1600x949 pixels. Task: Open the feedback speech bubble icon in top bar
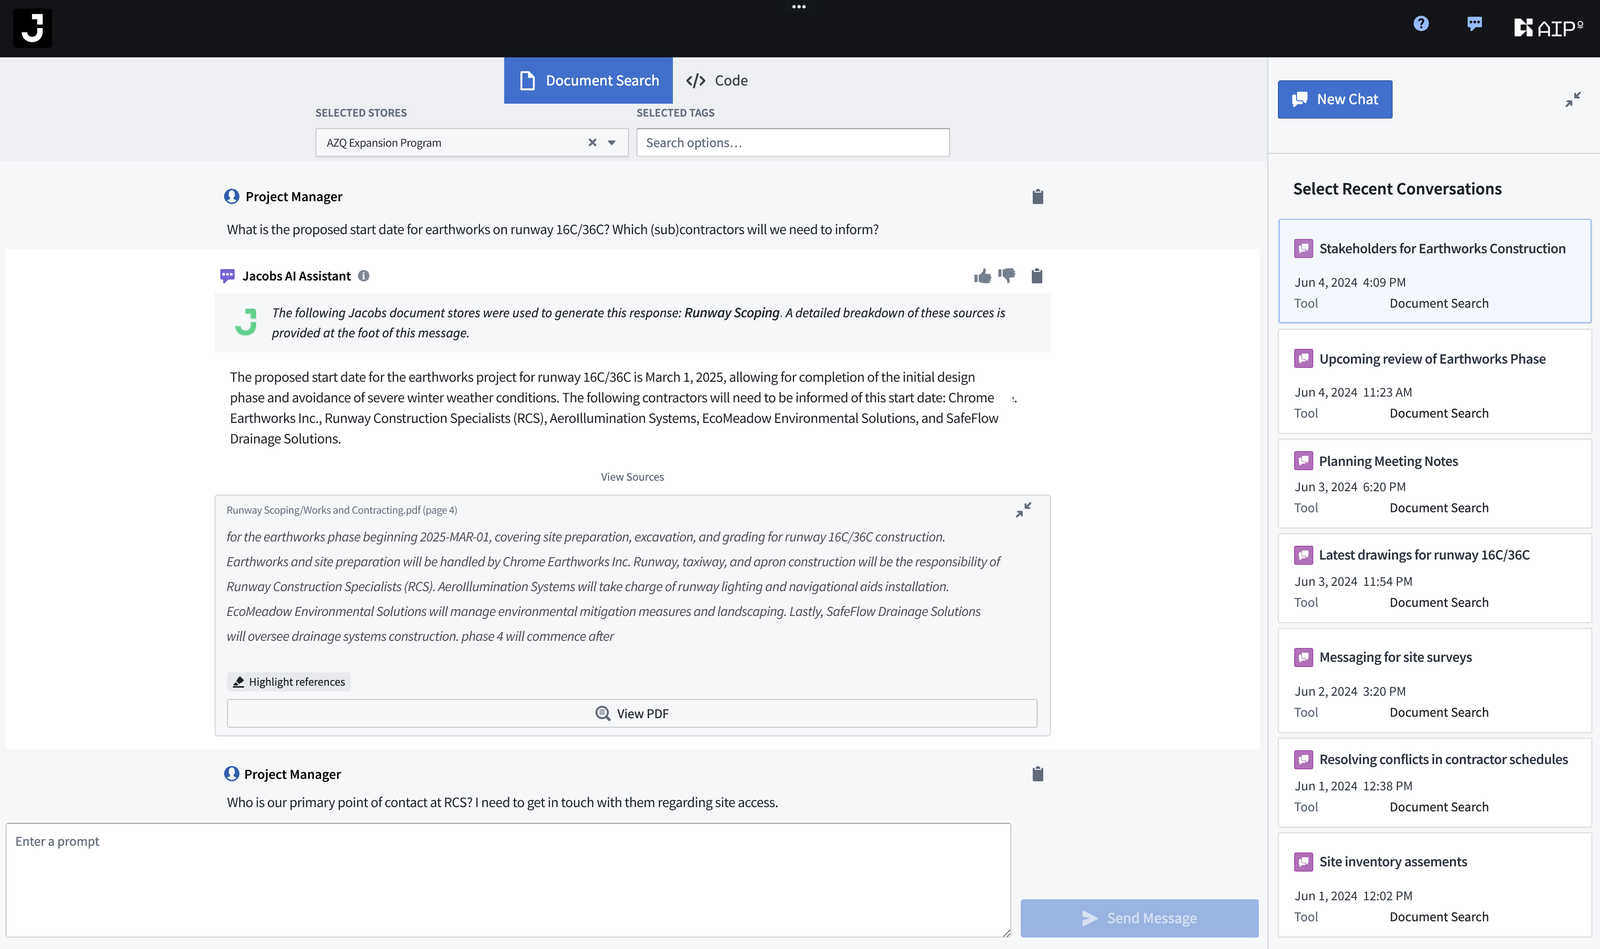pos(1474,23)
